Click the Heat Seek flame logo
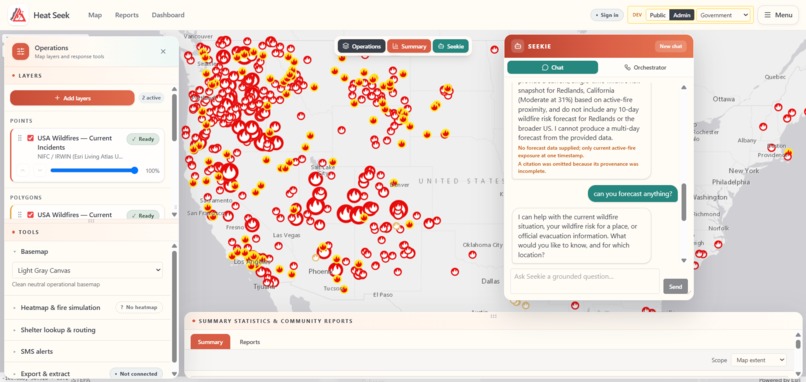The width and height of the screenshot is (806, 382). pos(19,15)
